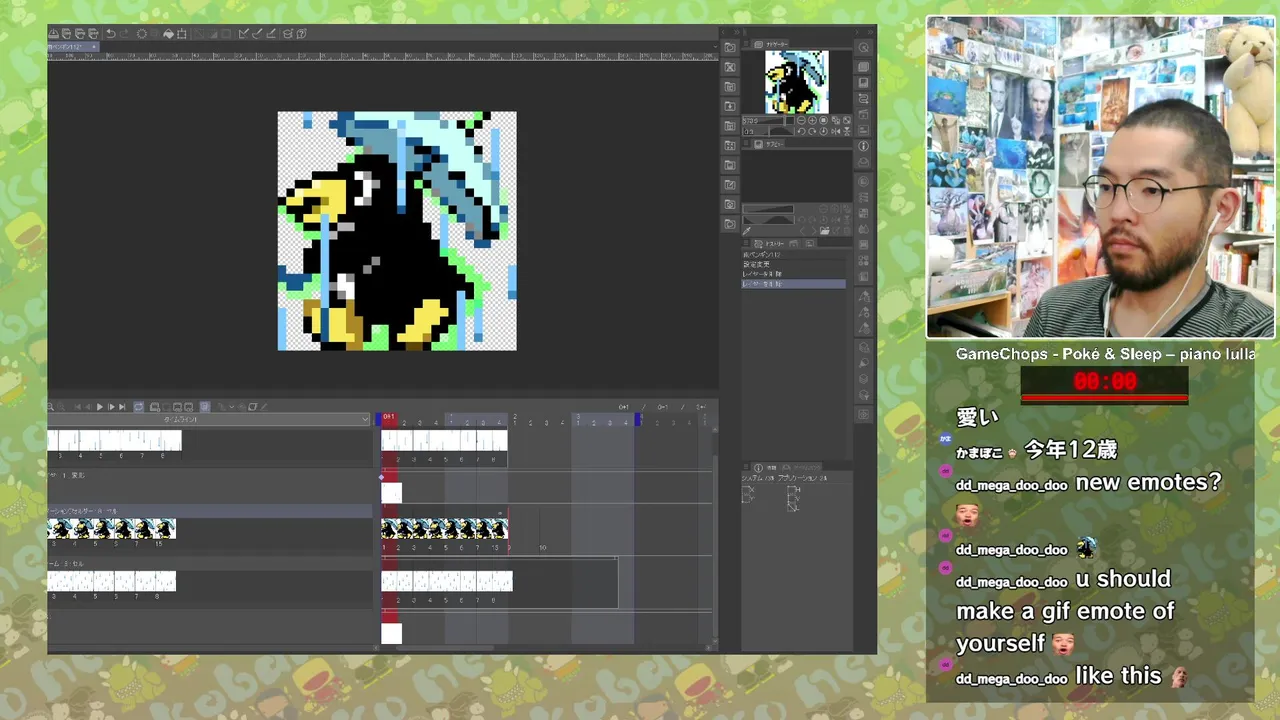
Task: Play the animation in the timeline
Action: [x=100, y=407]
